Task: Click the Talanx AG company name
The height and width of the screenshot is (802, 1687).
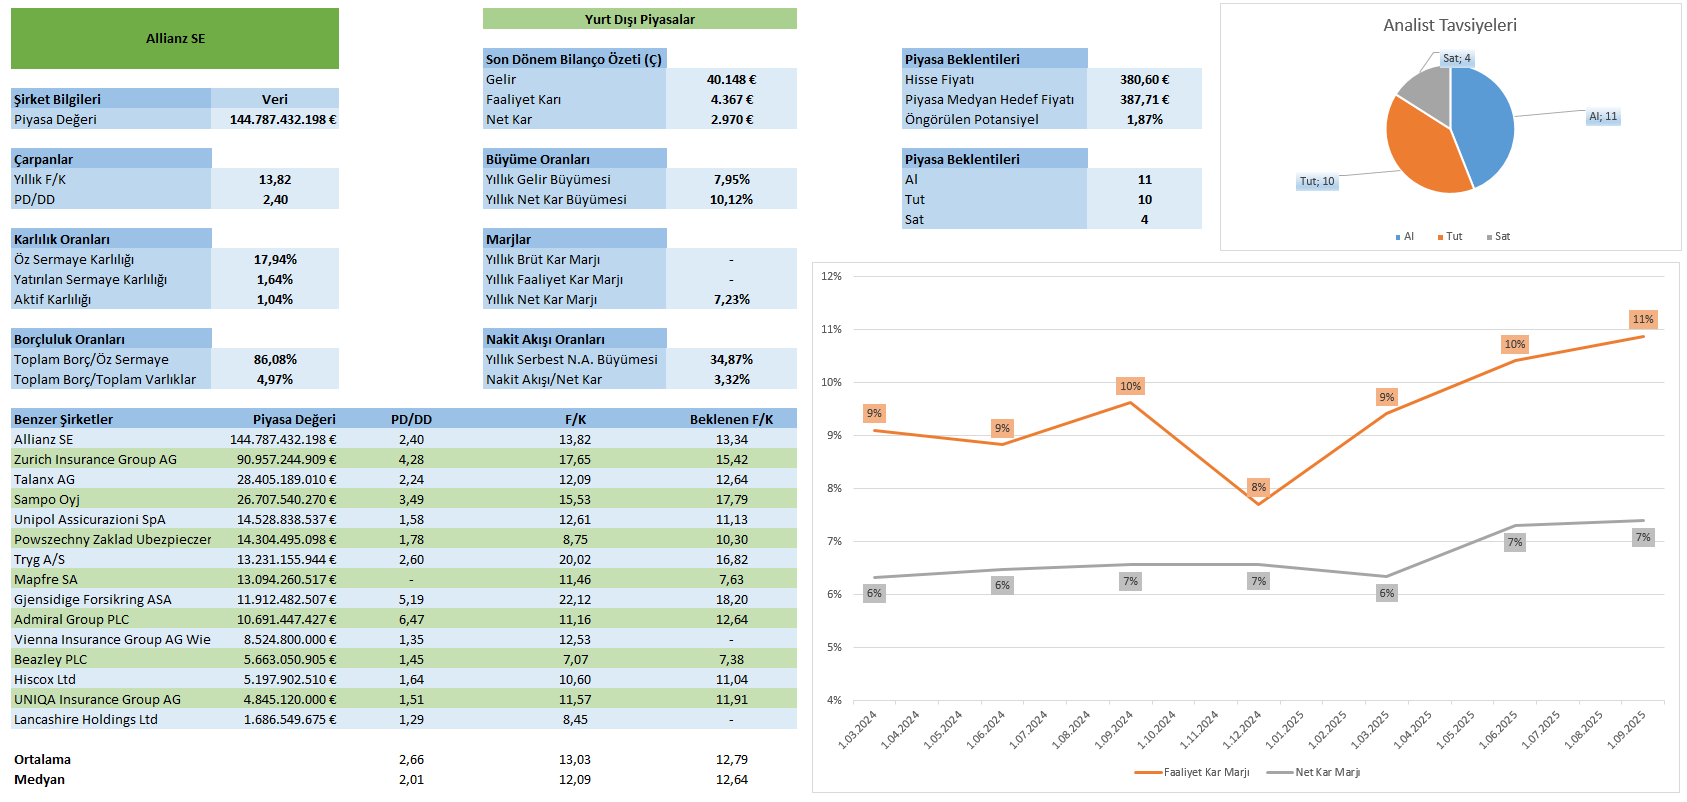Action: coord(44,479)
